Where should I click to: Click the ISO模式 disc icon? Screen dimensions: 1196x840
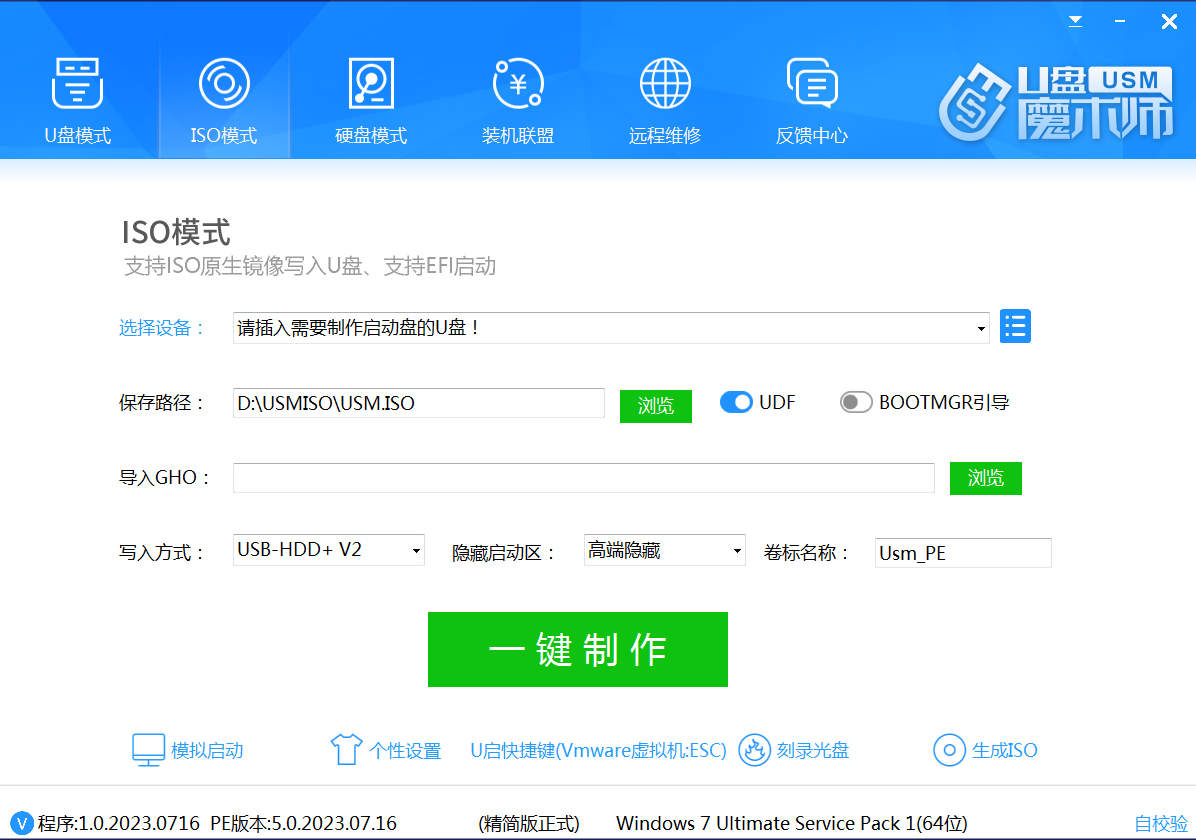(223, 83)
